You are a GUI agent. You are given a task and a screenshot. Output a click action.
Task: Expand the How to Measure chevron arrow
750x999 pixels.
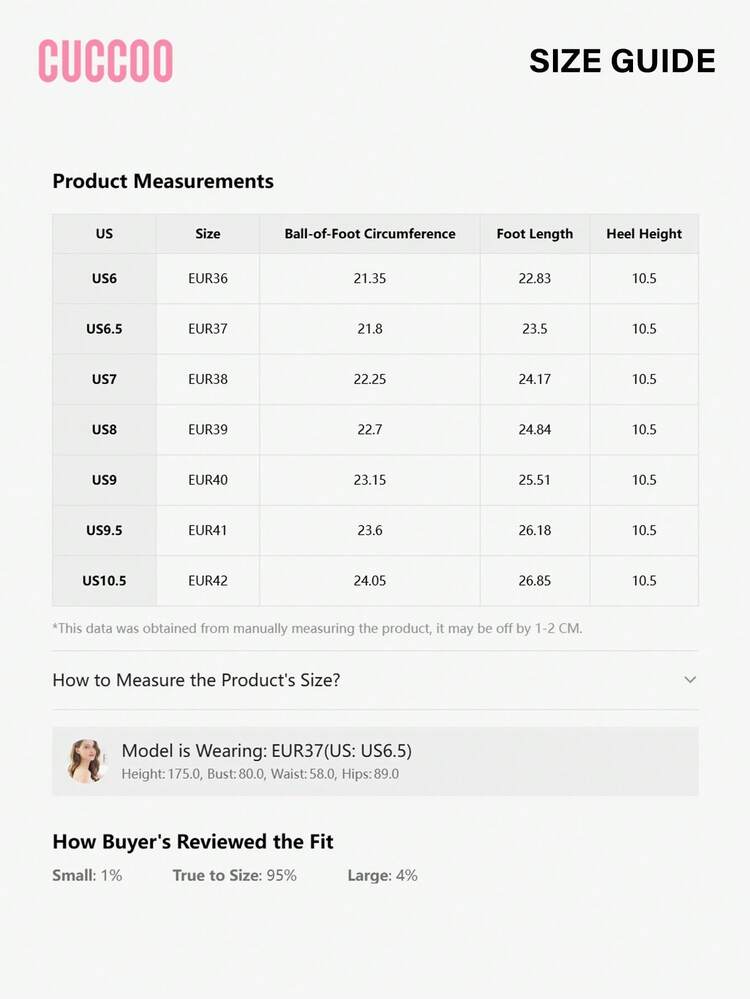click(x=690, y=680)
